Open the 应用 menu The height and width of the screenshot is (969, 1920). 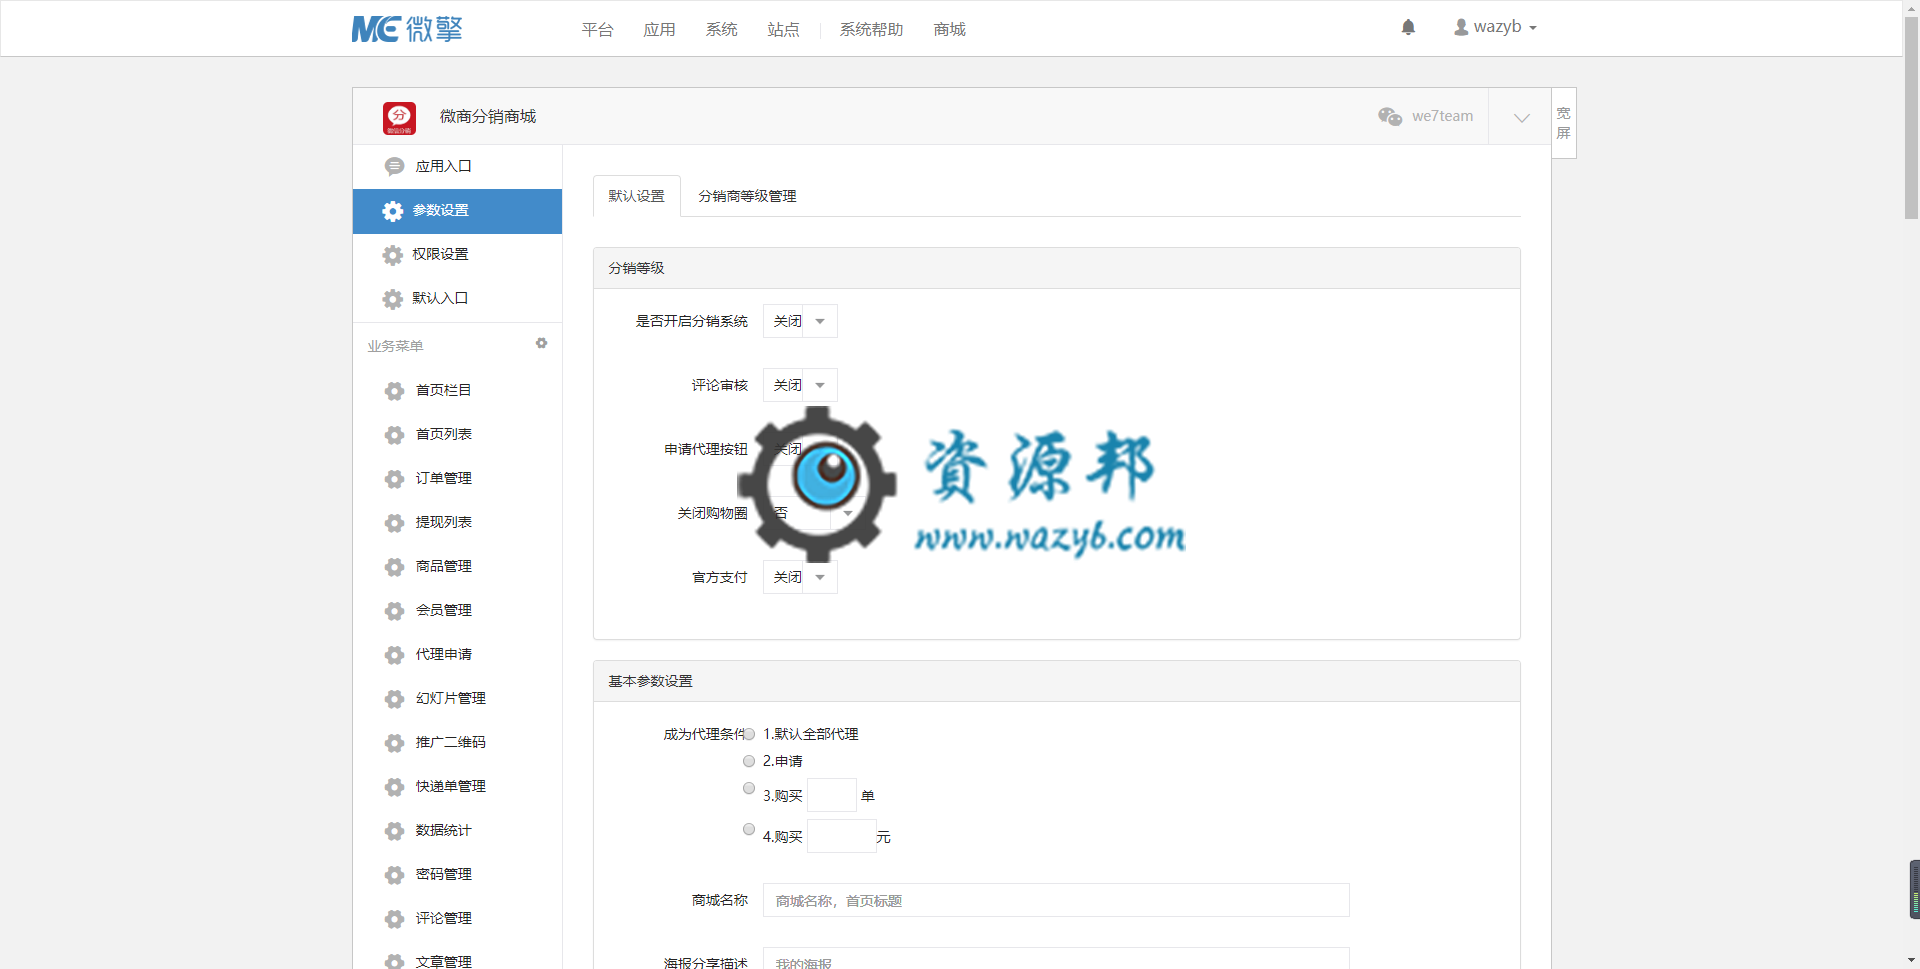[x=659, y=30]
